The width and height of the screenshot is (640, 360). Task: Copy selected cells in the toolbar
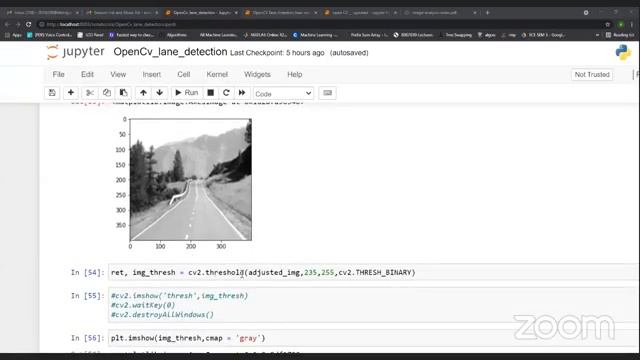click(x=107, y=93)
